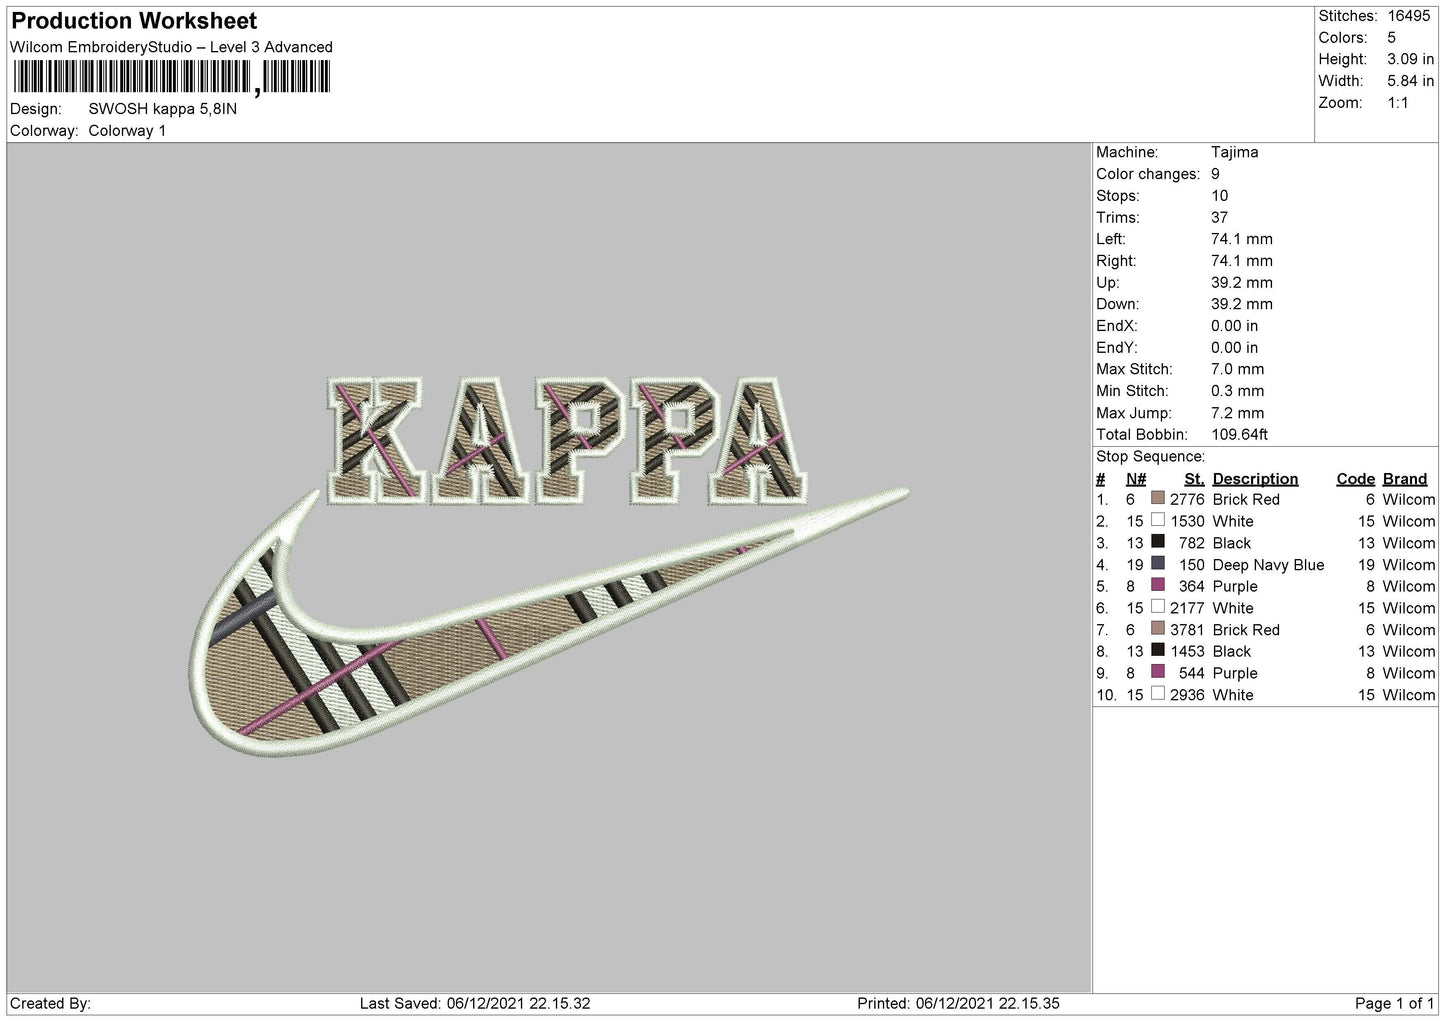
Task: Click the White swatch in row 6
Action: tap(1158, 608)
